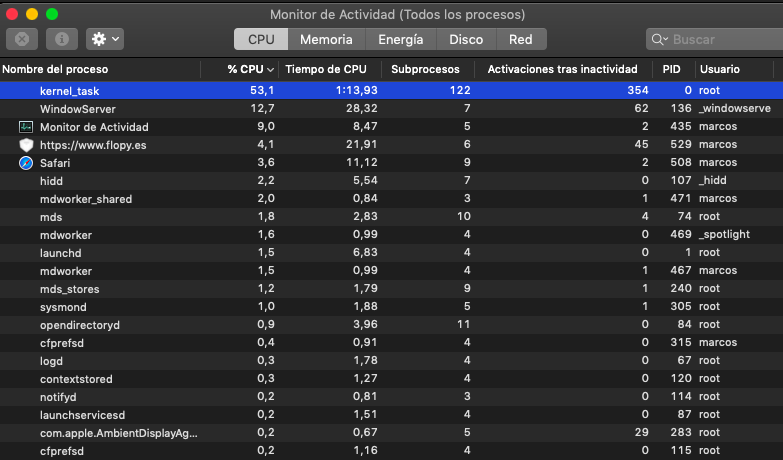
Task: Click the PID 435 cell
Action: tap(681, 126)
